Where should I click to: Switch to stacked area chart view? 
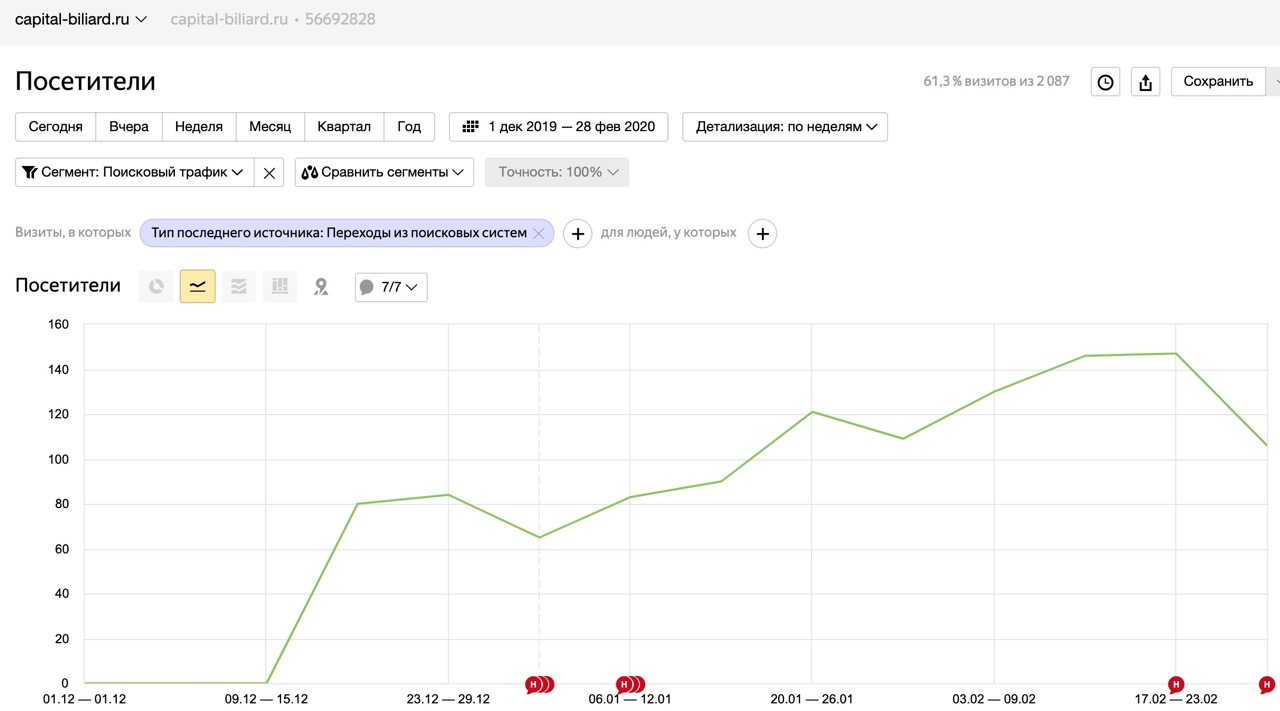pos(238,286)
